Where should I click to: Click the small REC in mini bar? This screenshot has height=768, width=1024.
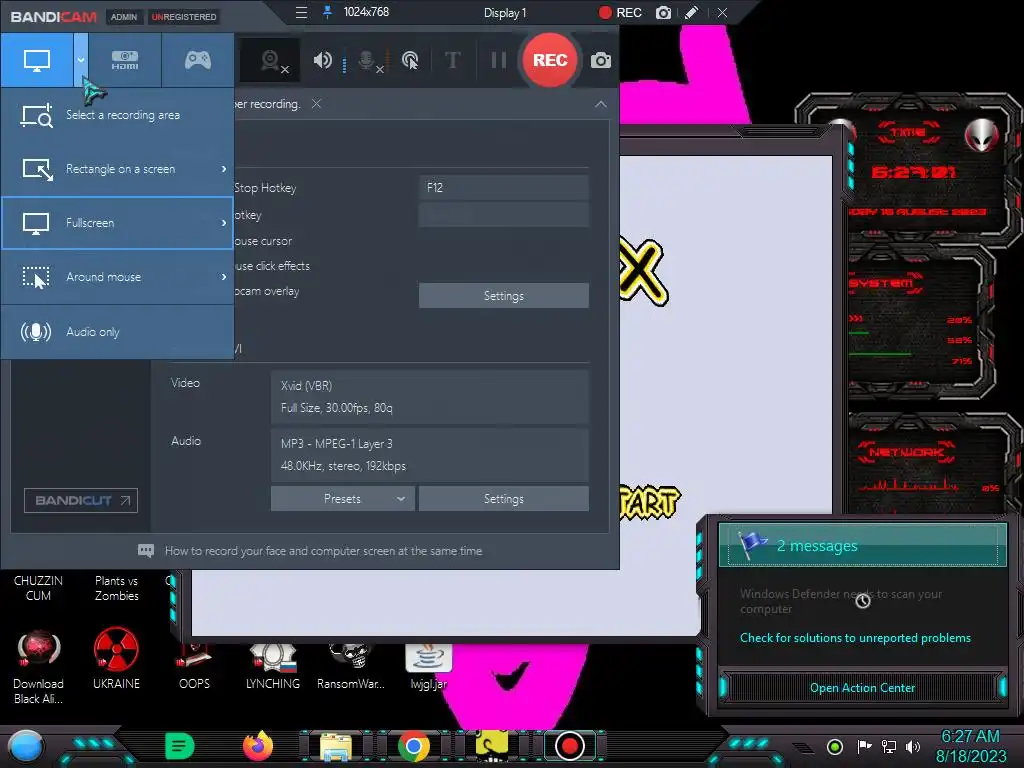(x=620, y=12)
